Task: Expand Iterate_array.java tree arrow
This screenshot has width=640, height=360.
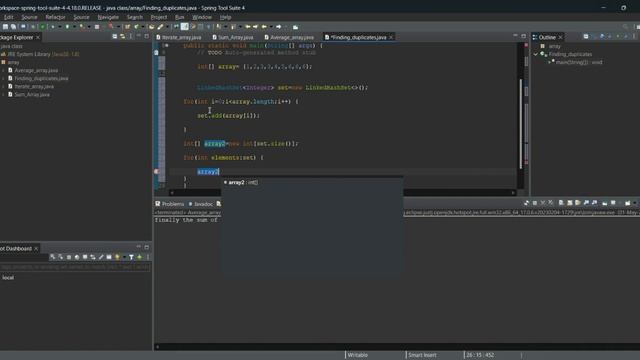Action: tap(4, 87)
